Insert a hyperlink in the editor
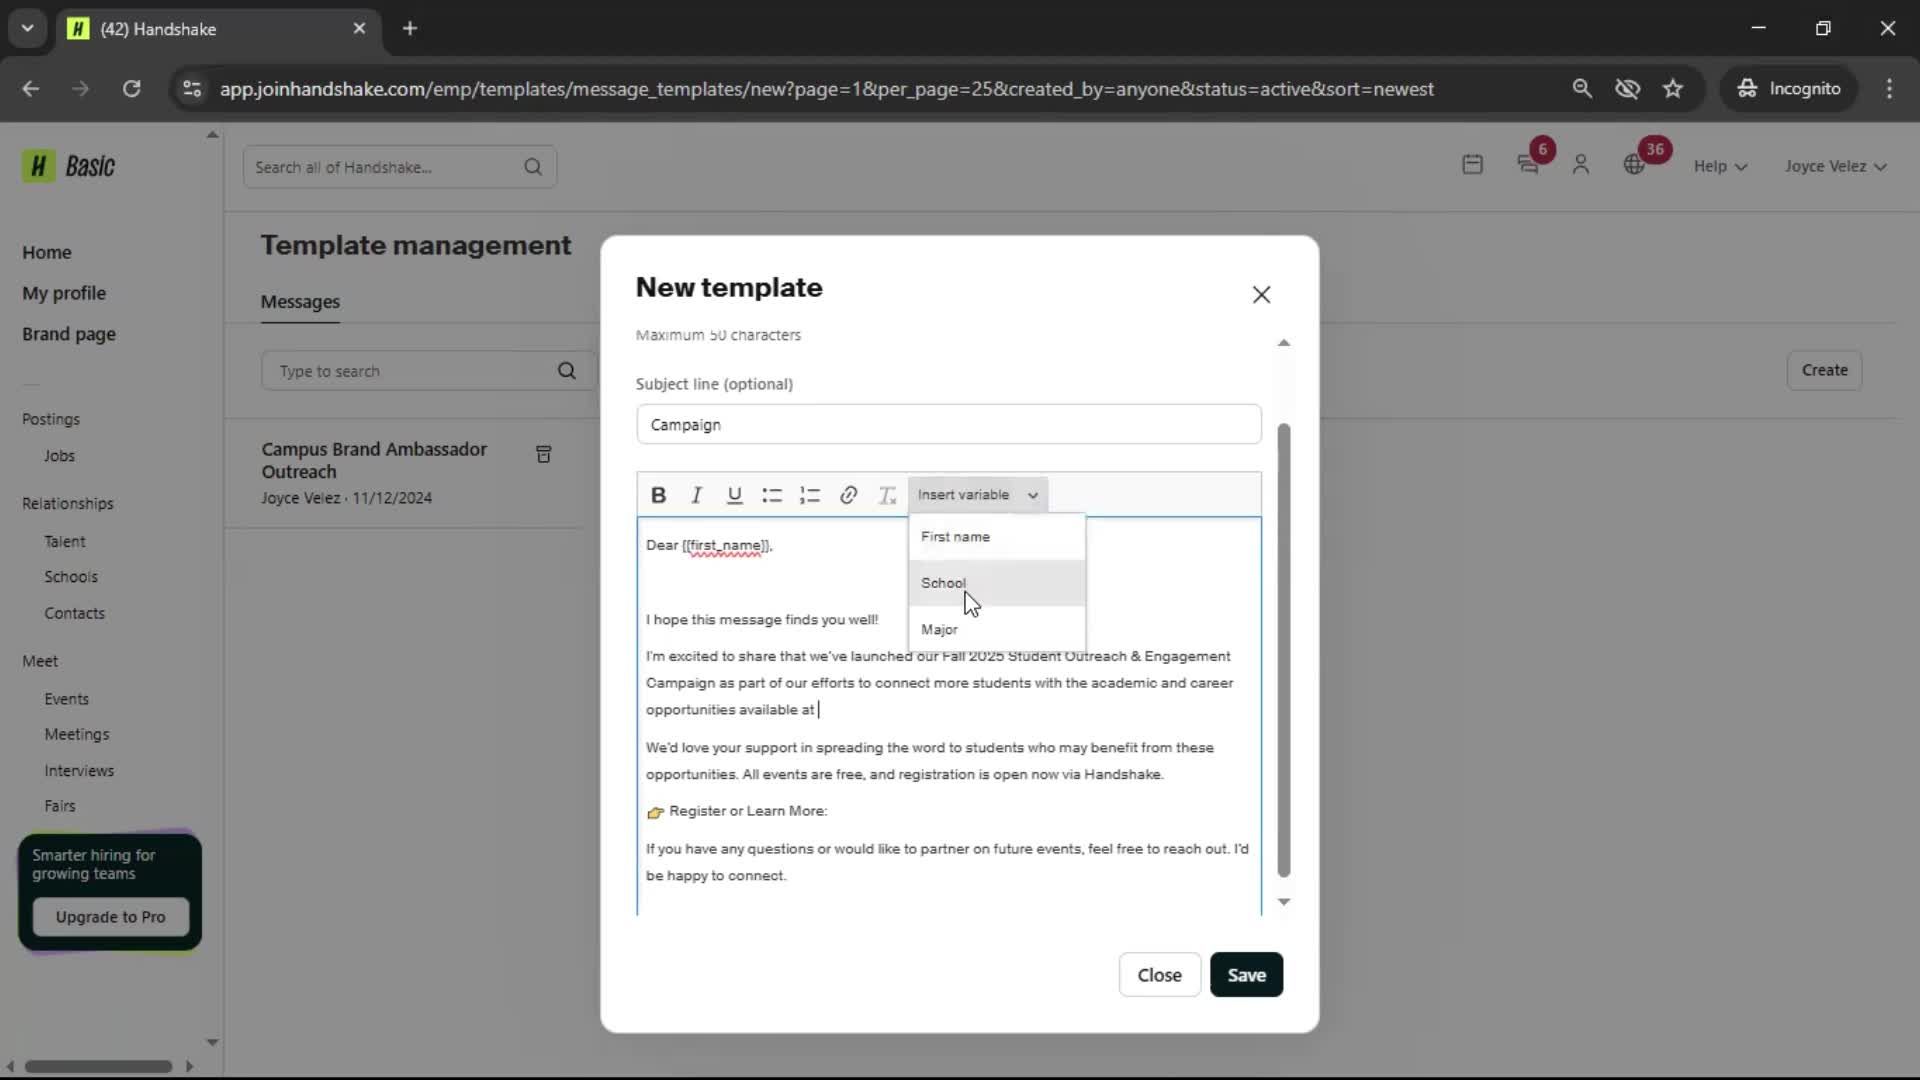 click(848, 495)
